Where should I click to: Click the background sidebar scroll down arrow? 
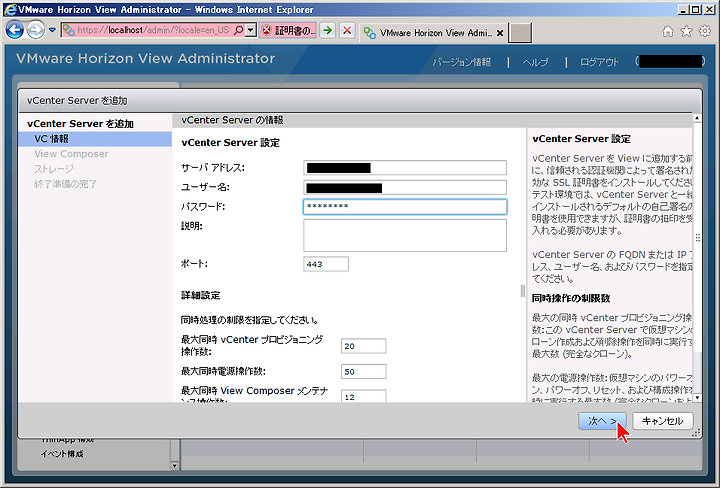click(x=174, y=466)
